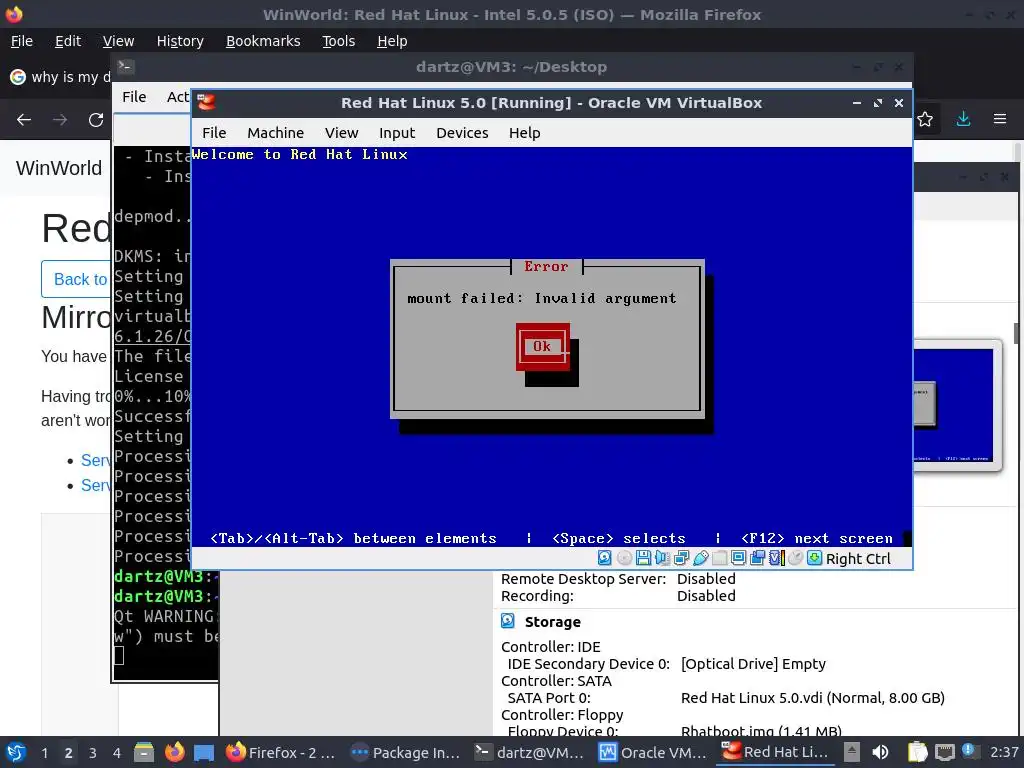Open Firefox downloads panel
Screen dimensions: 1024x768
click(x=963, y=120)
